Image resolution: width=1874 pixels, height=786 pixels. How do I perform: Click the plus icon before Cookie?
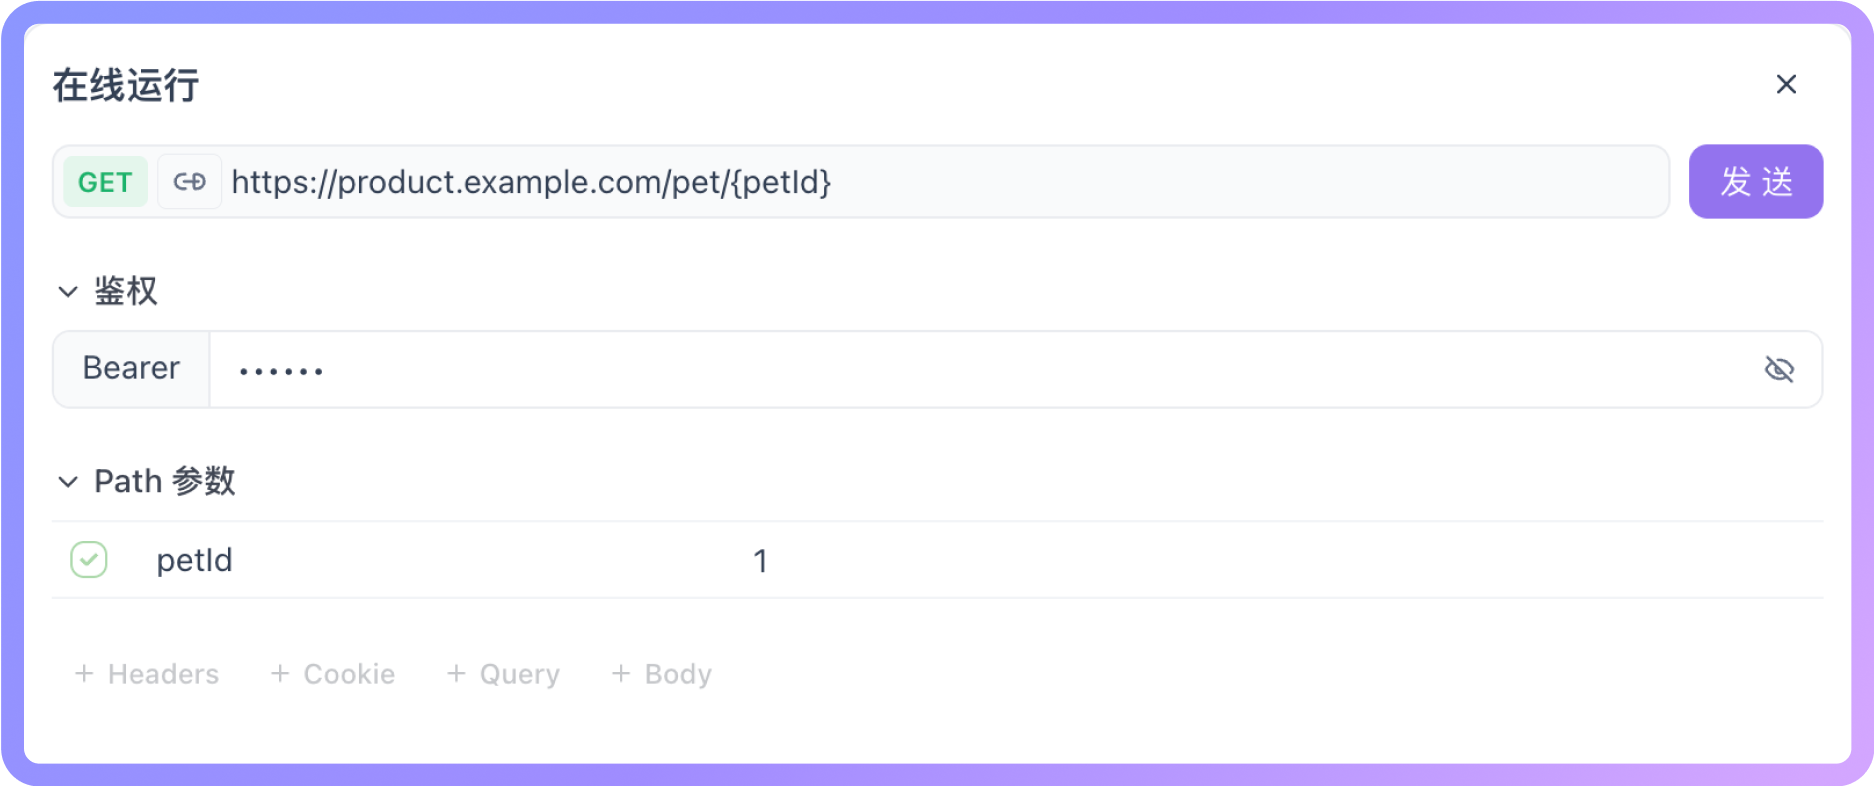pos(280,673)
